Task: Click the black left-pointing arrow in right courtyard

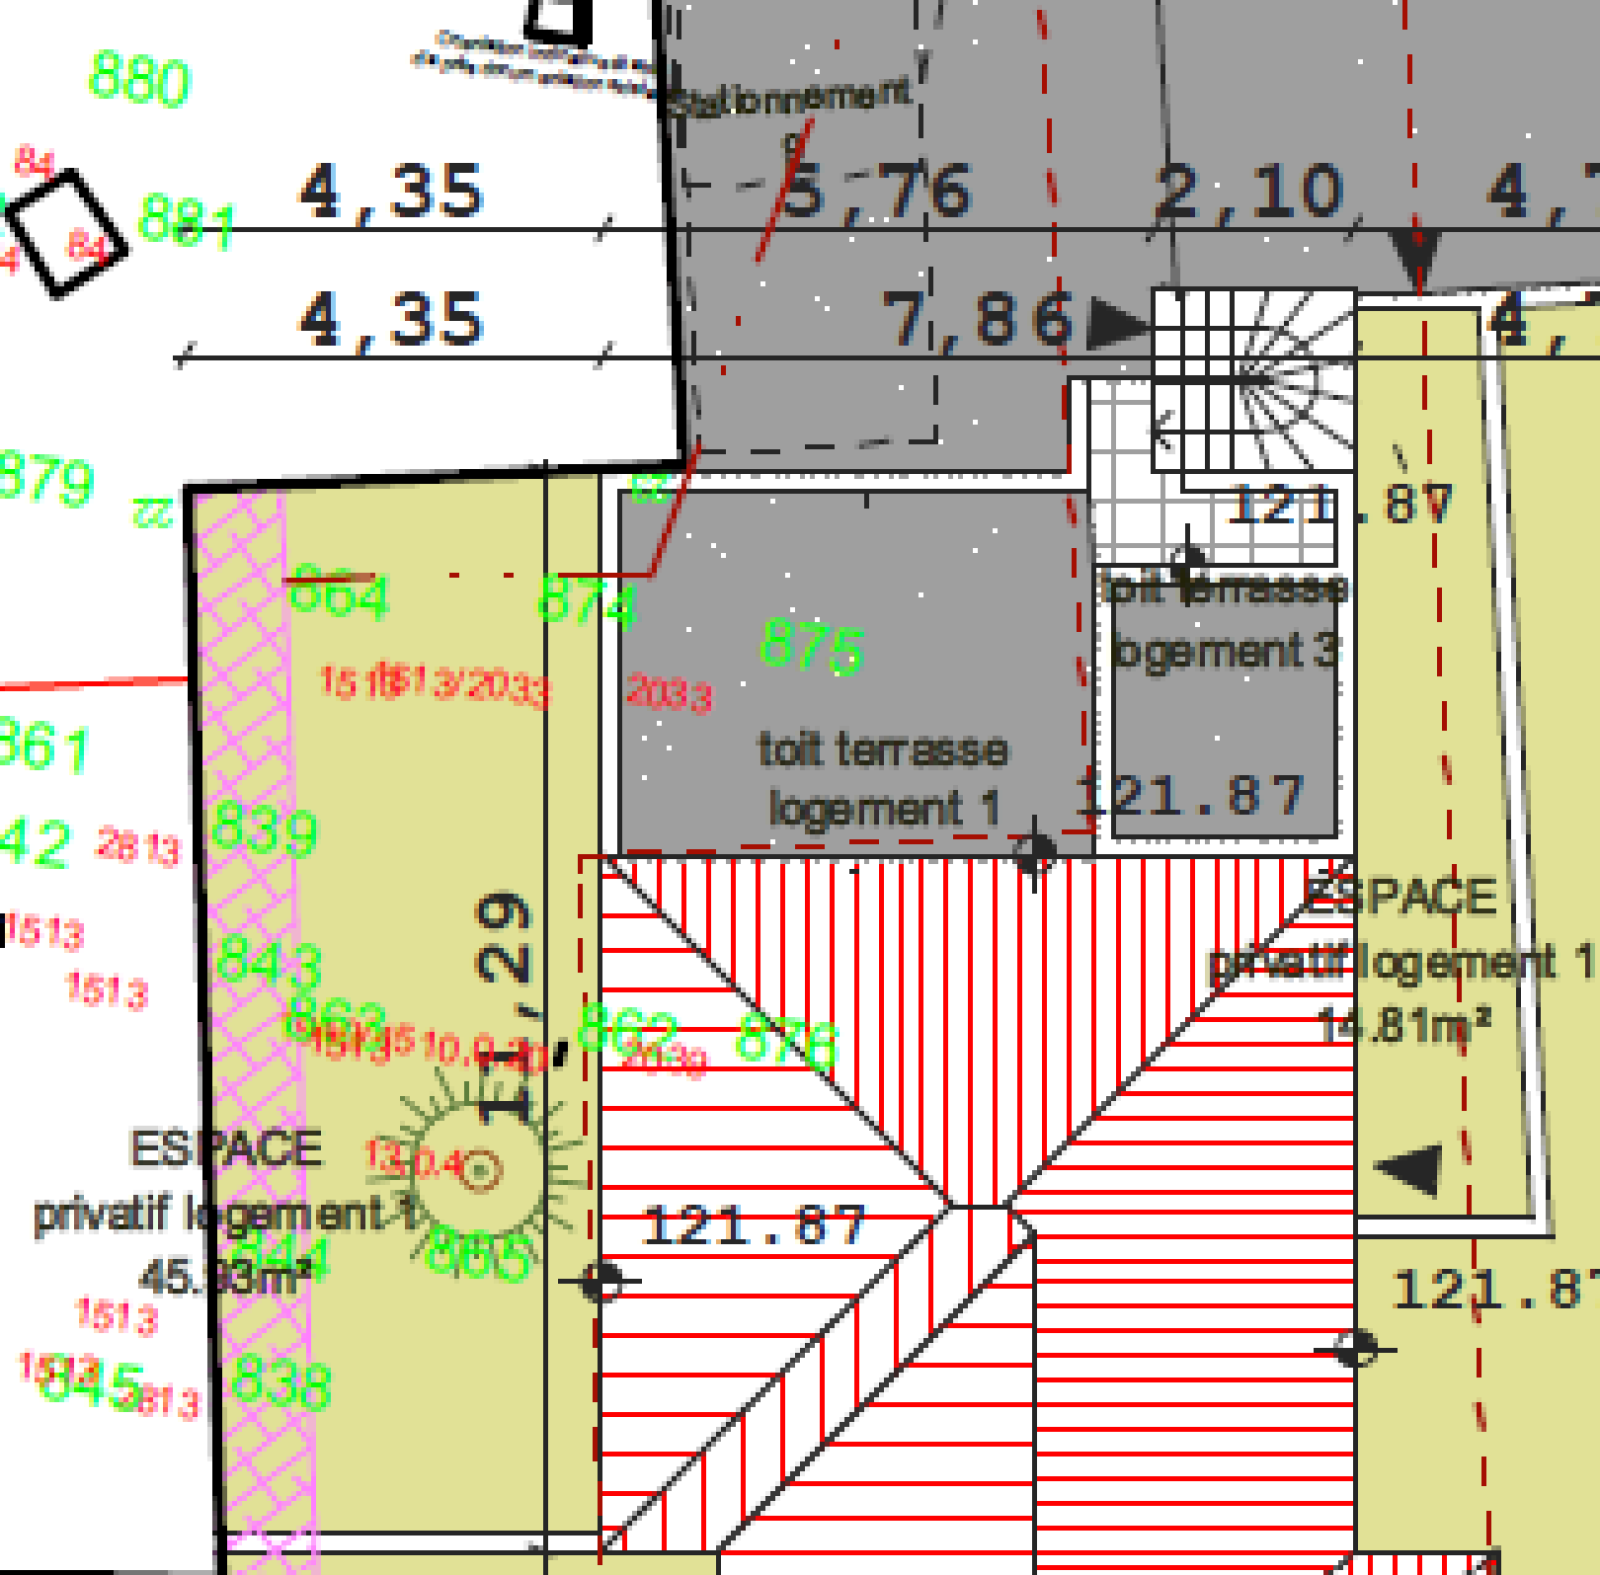Action: click(x=1410, y=1168)
